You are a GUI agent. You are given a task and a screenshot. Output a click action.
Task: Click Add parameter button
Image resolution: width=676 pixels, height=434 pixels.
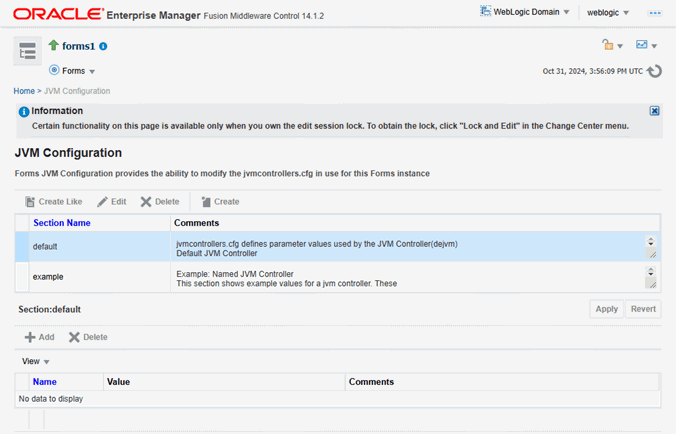click(x=40, y=337)
